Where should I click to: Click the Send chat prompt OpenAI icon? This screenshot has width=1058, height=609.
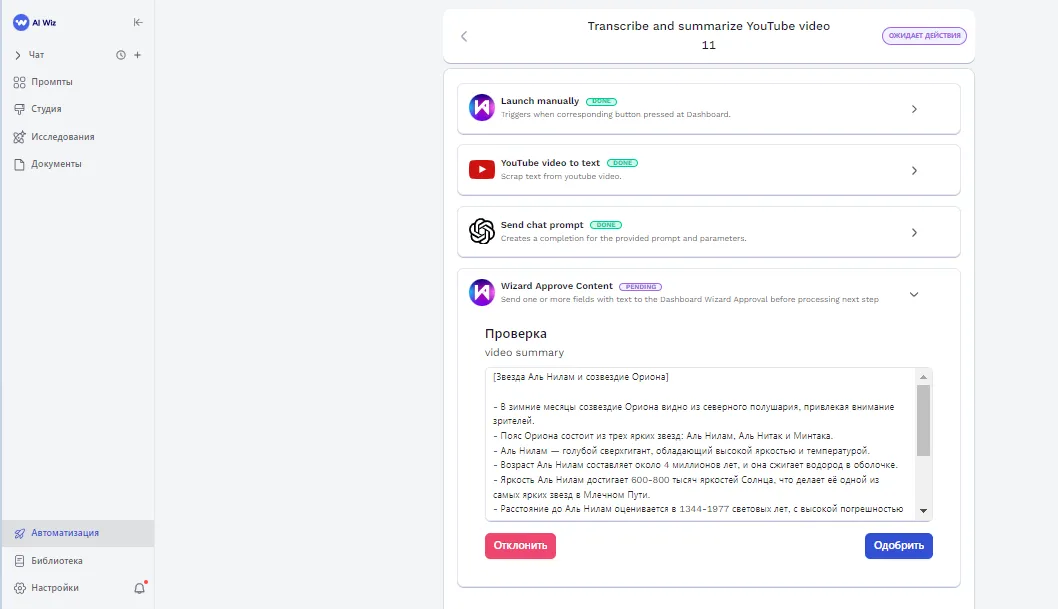pyautogui.click(x=482, y=232)
